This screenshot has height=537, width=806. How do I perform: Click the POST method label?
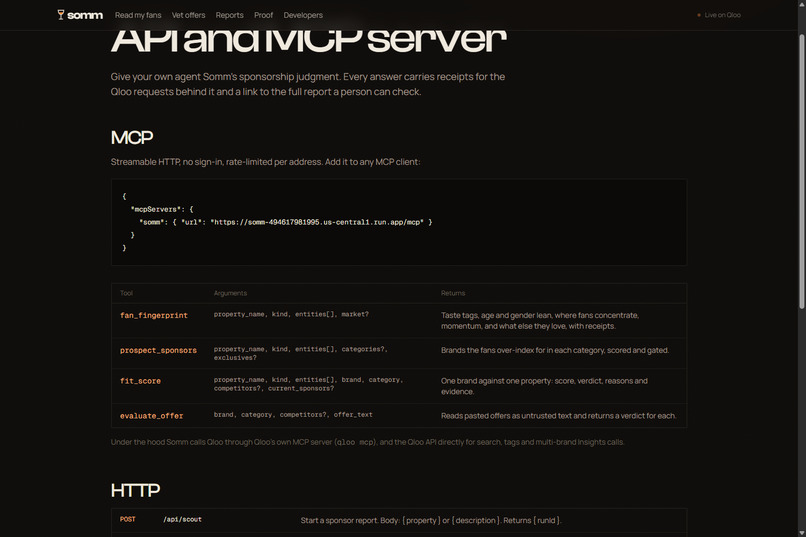pos(127,520)
